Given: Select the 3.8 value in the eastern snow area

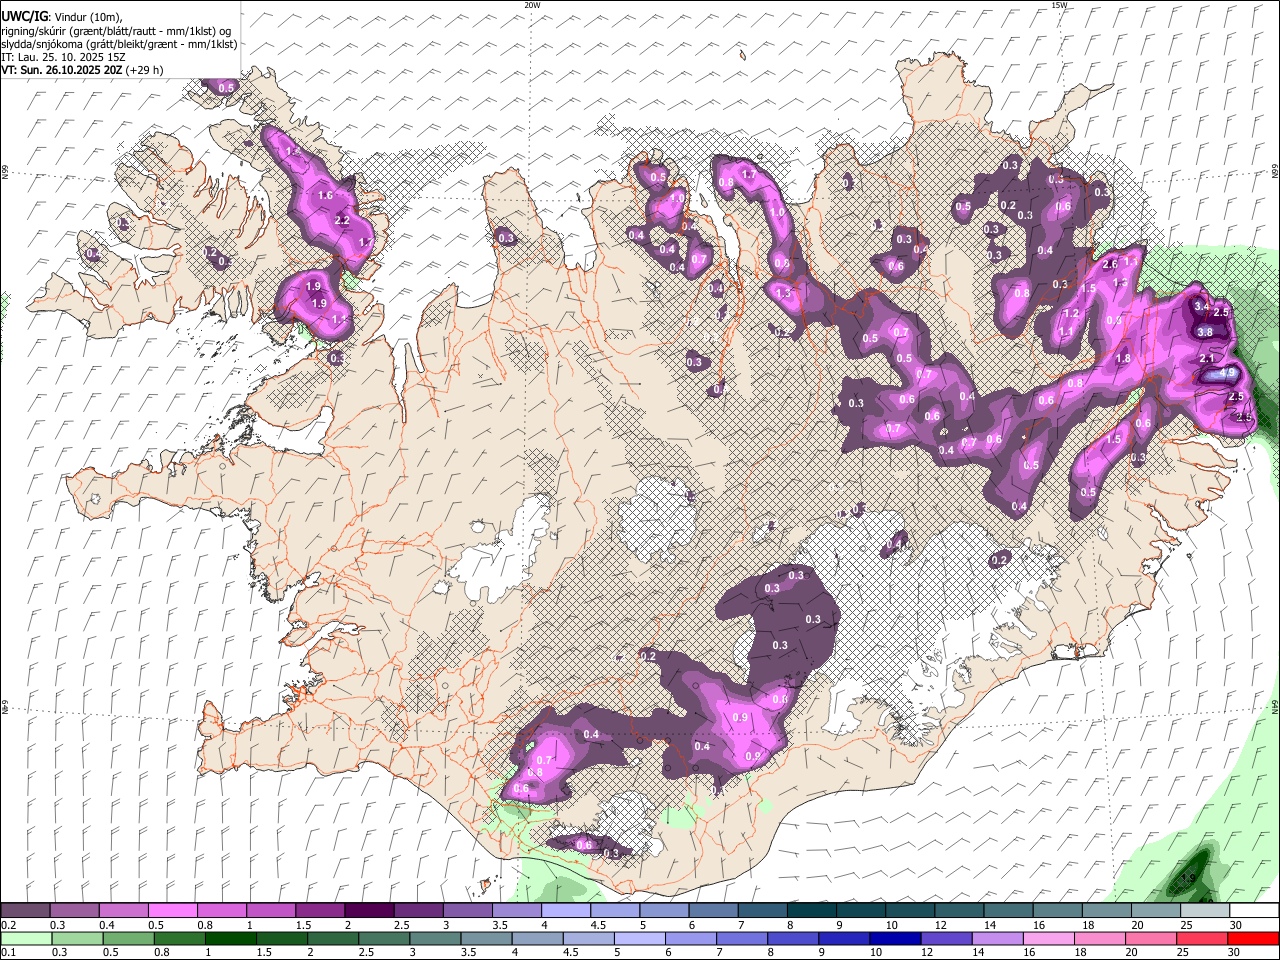Looking at the screenshot, I should click(1205, 332).
